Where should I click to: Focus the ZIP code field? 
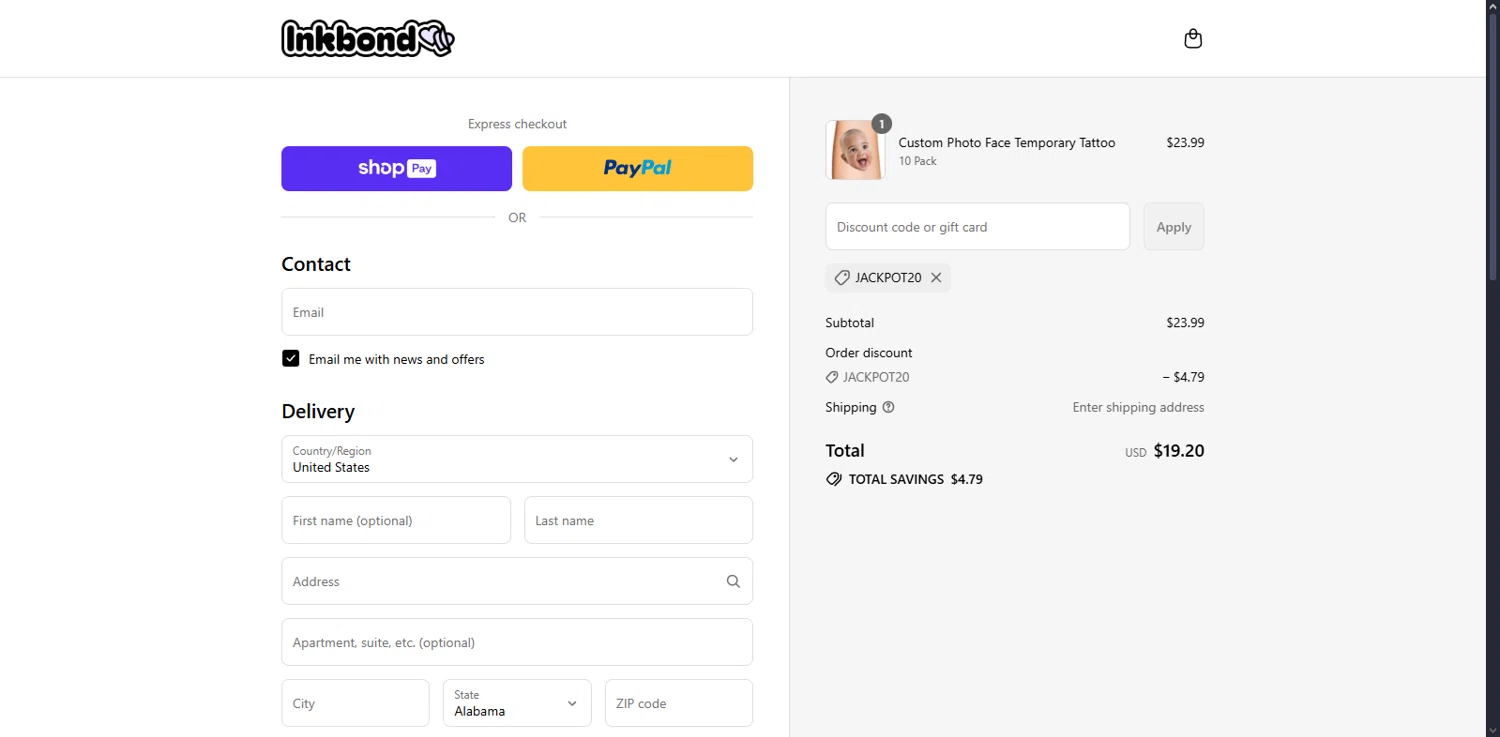[x=679, y=703]
